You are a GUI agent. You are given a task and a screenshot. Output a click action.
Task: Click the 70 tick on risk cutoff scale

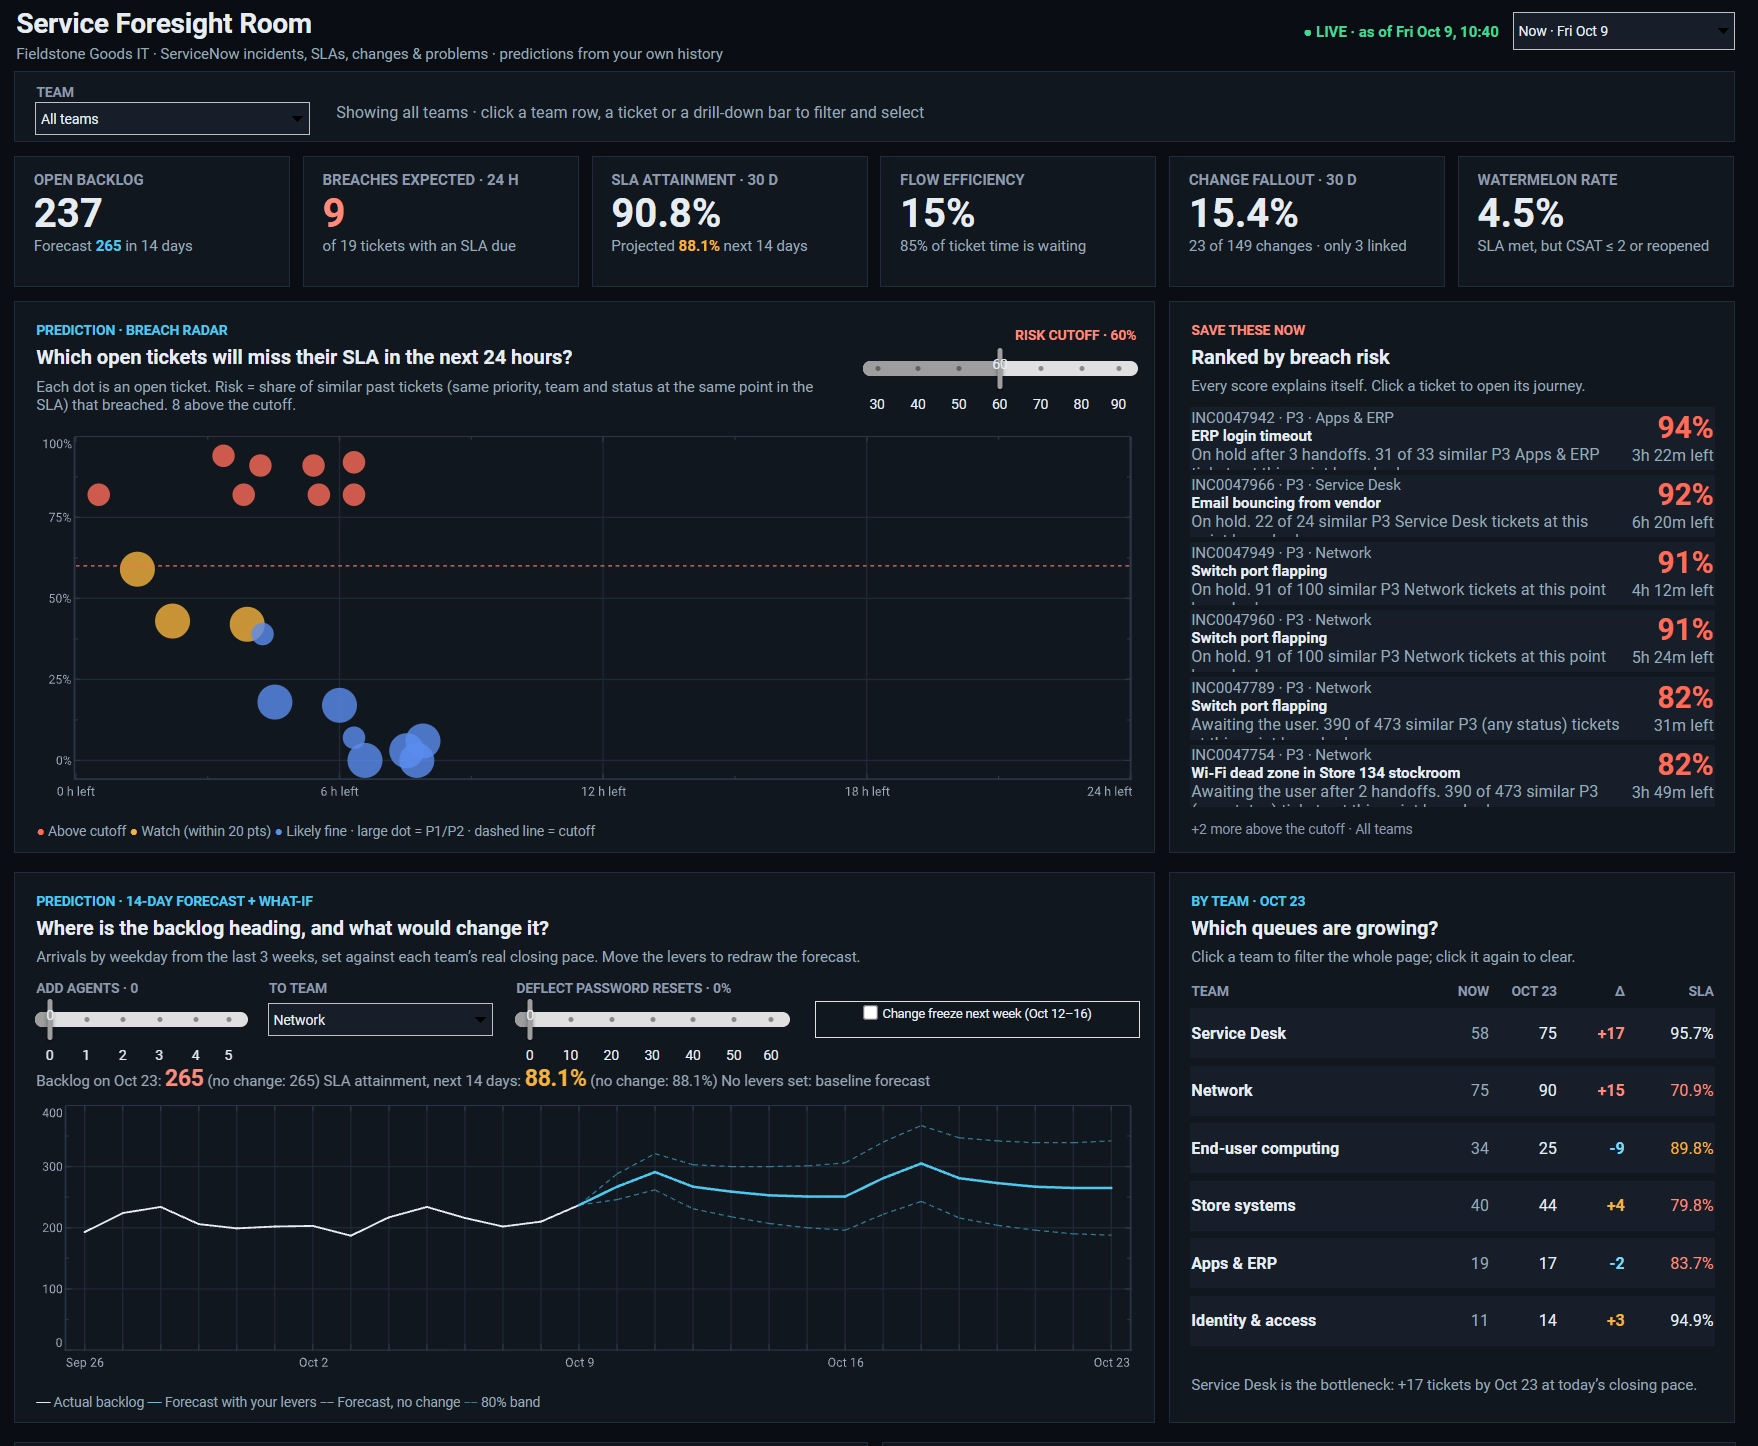coord(1040,404)
